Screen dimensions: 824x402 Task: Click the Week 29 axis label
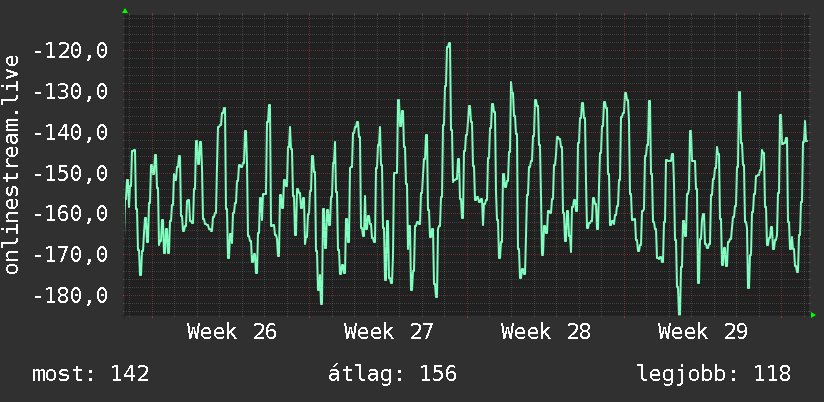703,332
